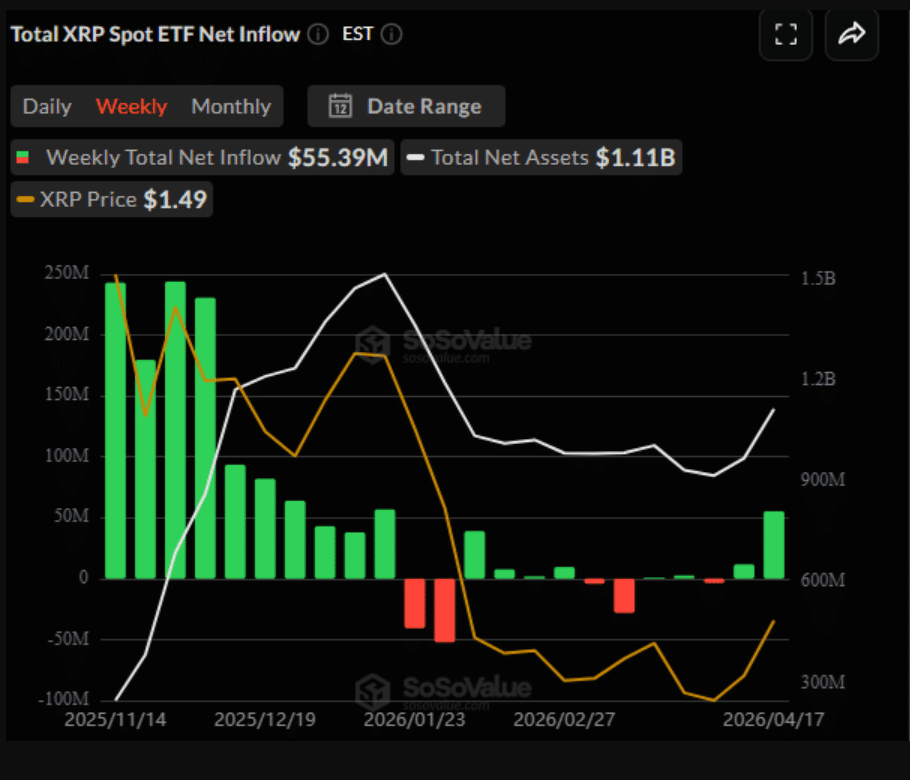
Task: Click the share icon
Action: pos(851,34)
